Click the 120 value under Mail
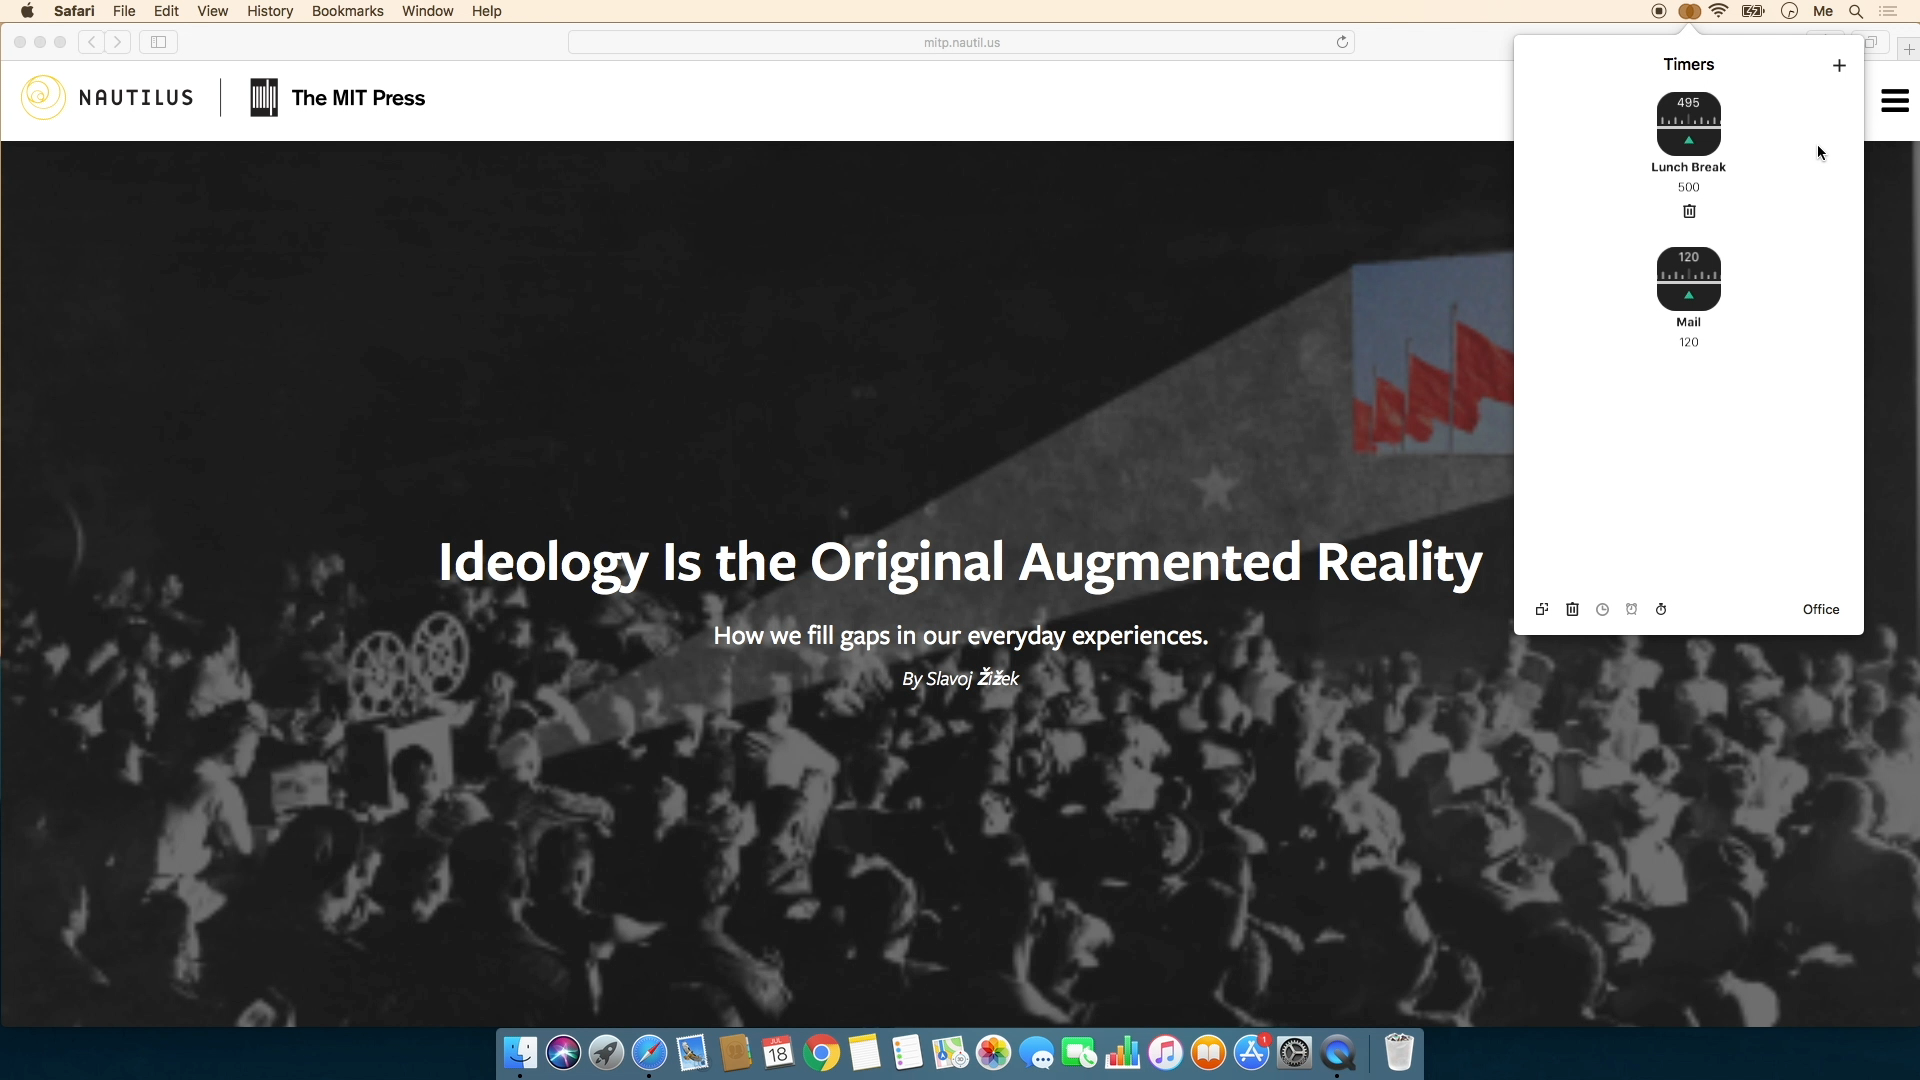Screen dimensions: 1920x1080 pyautogui.click(x=1688, y=342)
